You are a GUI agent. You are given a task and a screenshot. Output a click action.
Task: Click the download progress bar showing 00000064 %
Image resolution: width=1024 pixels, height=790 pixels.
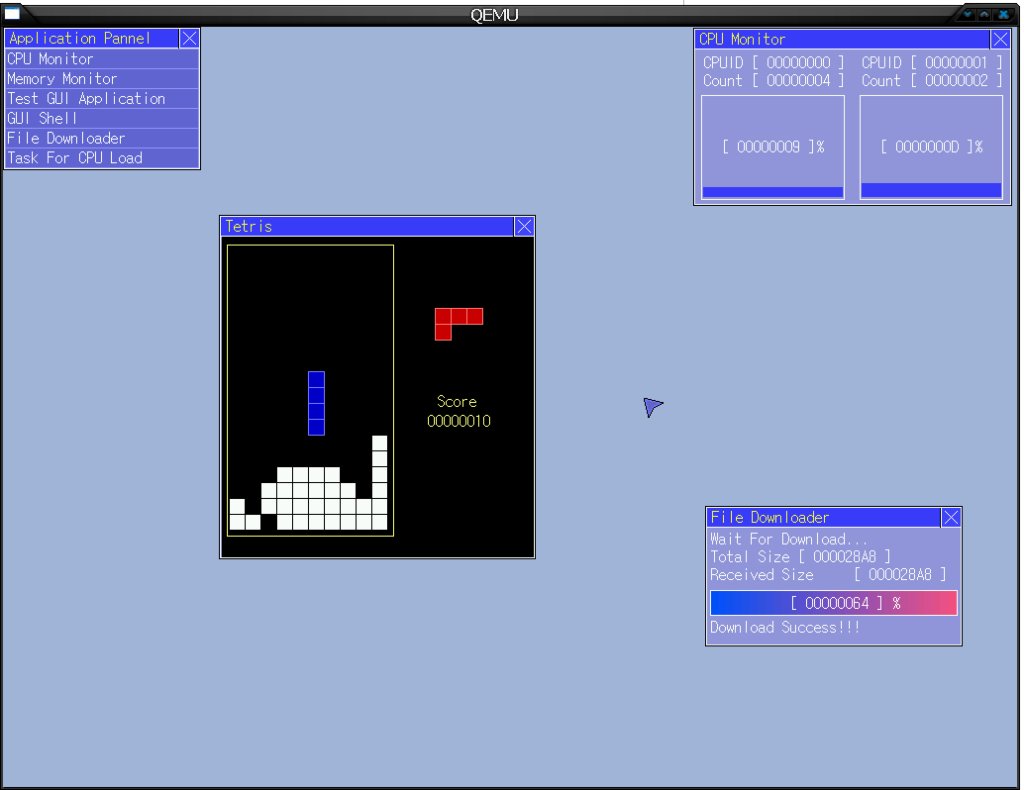(834, 603)
